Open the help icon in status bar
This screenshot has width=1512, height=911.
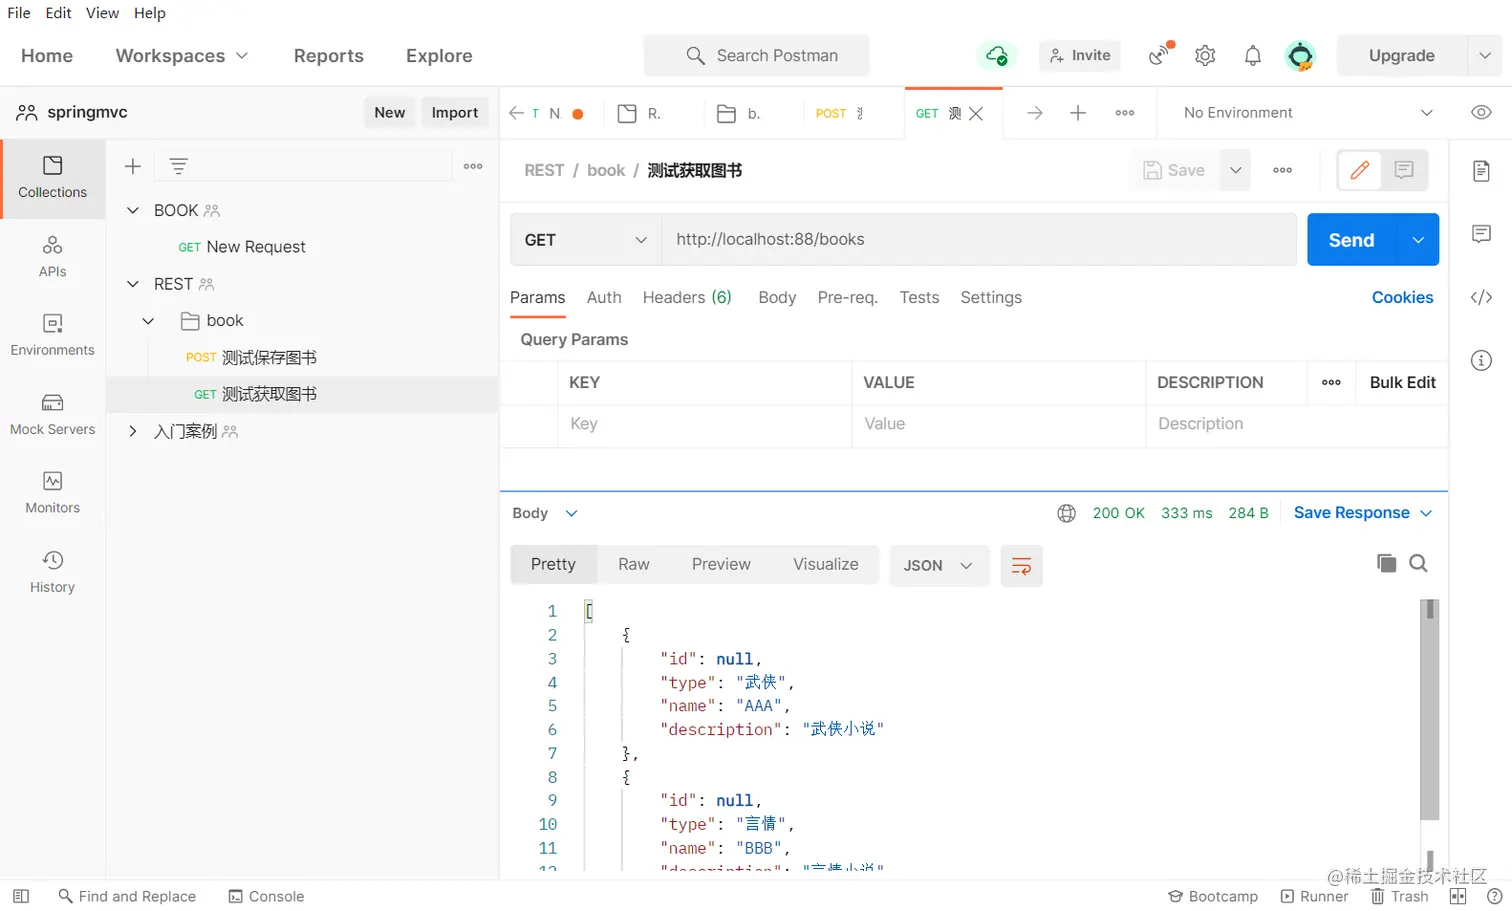click(1495, 896)
